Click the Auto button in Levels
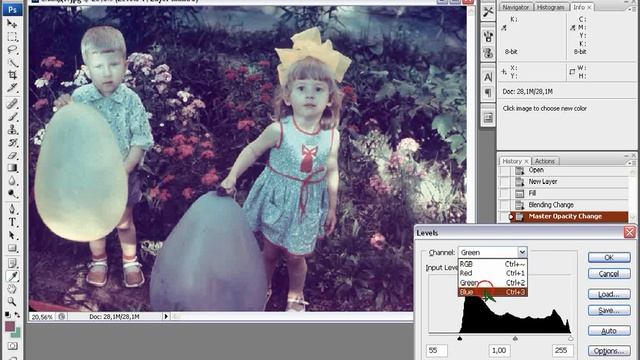640x360 pixels. click(x=609, y=331)
